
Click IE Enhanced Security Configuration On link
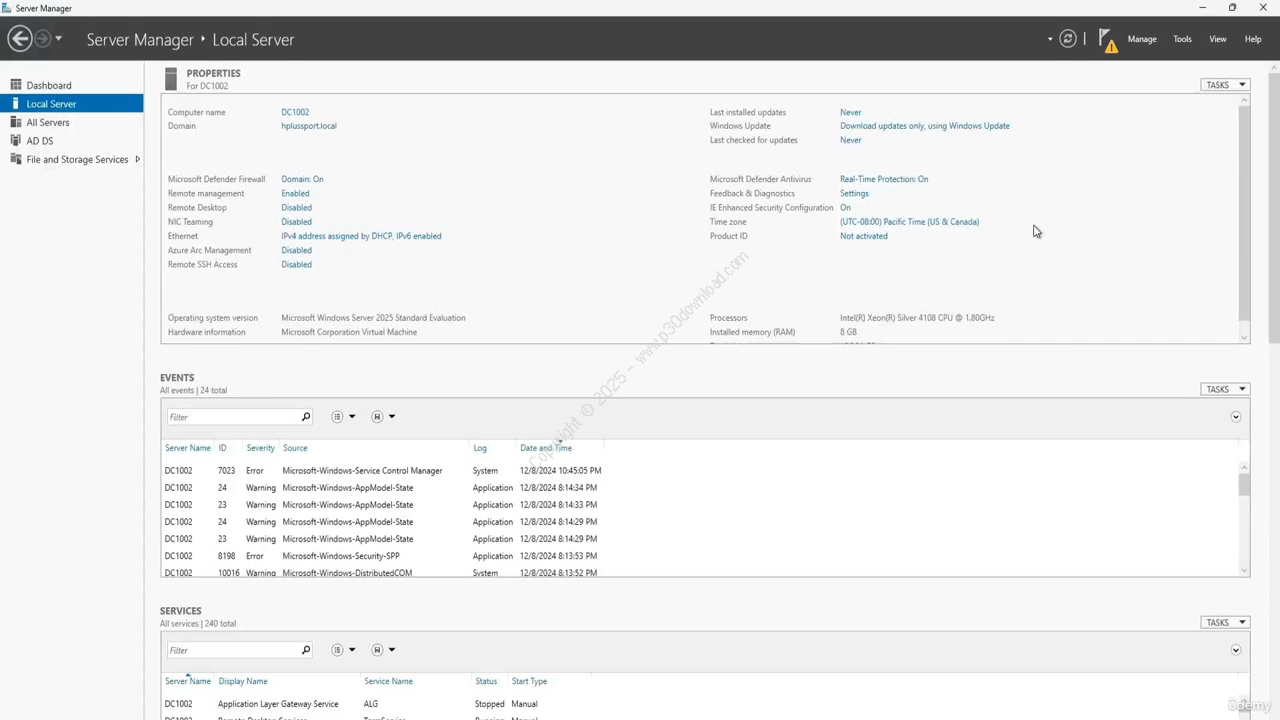point(845,208)
